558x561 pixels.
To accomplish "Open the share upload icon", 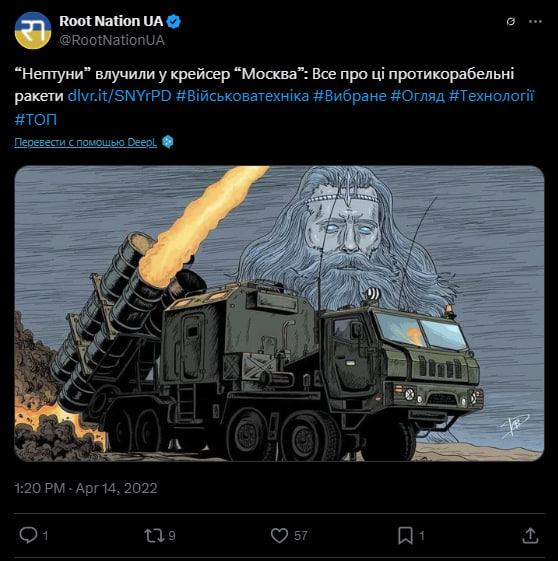I will pyautogui.click(x=530, y=536).
